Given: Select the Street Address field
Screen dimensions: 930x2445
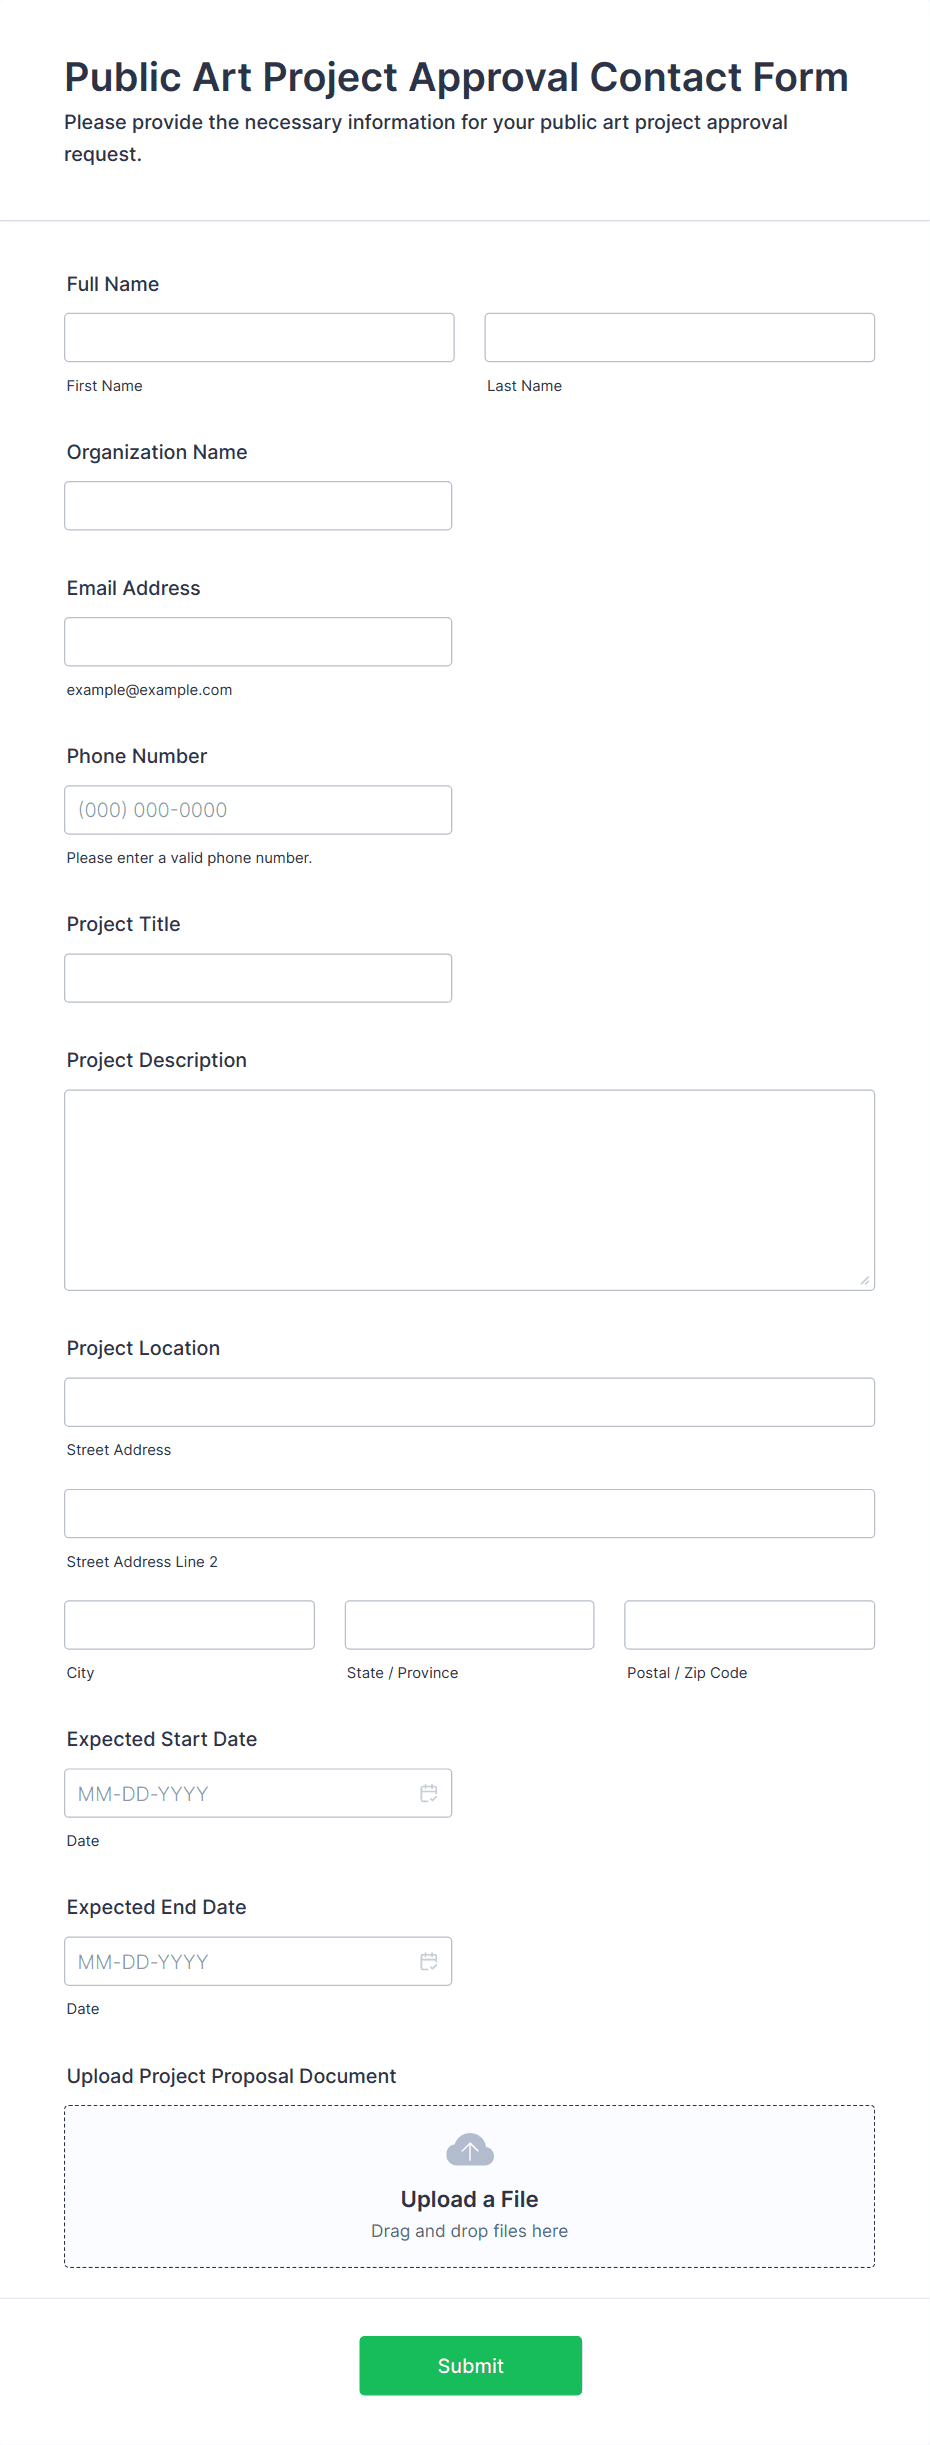Looking at the screenshot, I should [x=469, y=1401].
